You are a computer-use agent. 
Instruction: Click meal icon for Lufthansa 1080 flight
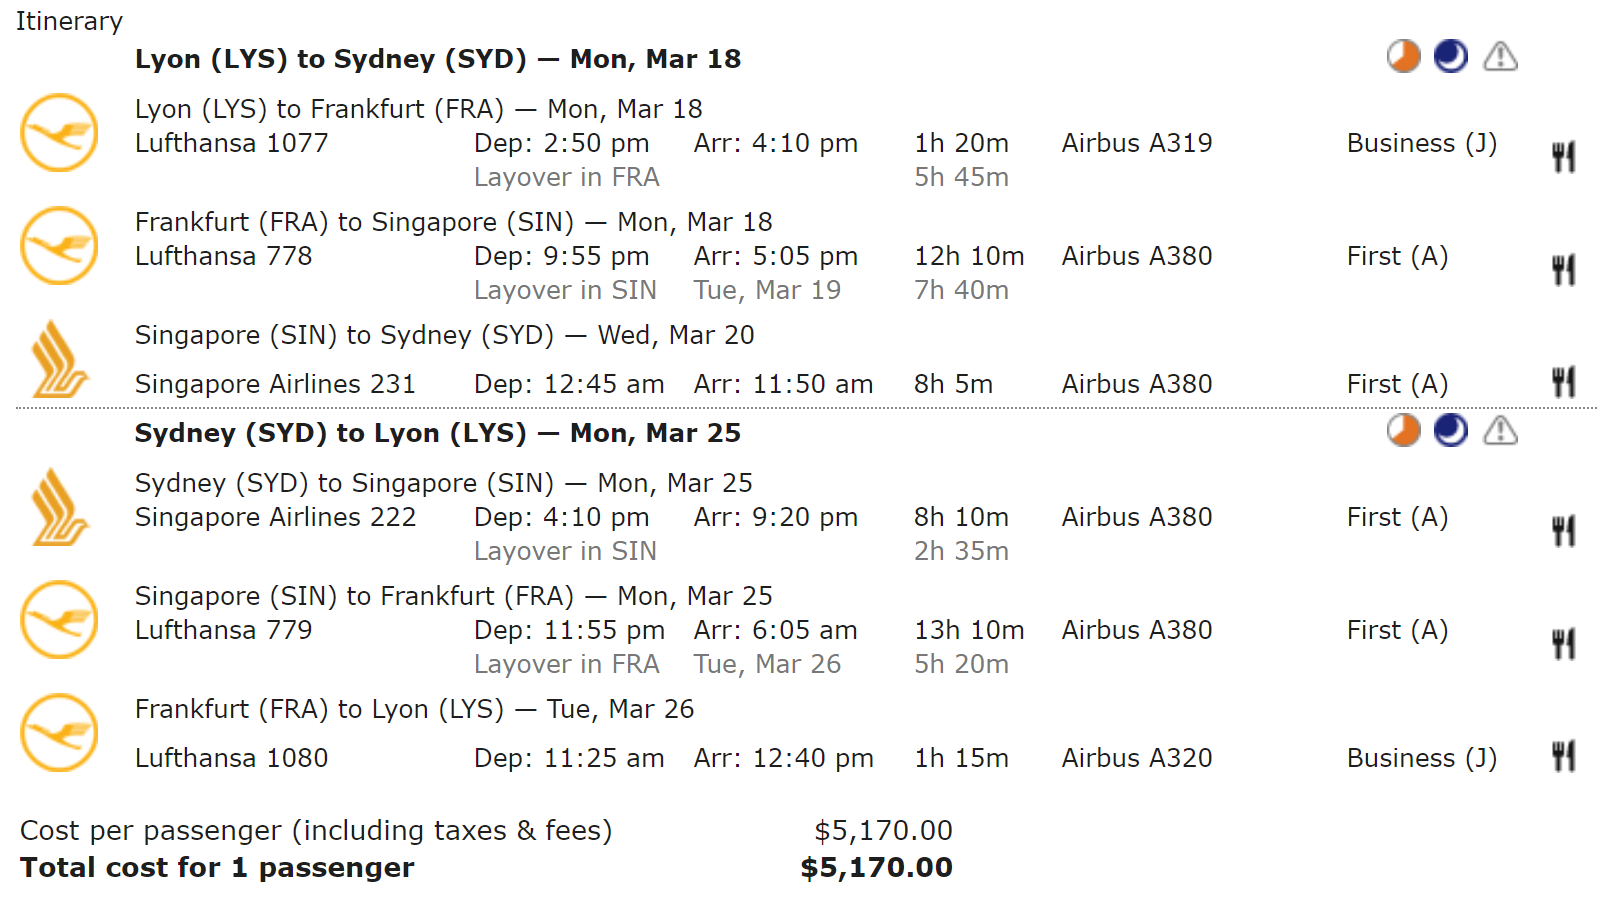(x=1564, y=756)
